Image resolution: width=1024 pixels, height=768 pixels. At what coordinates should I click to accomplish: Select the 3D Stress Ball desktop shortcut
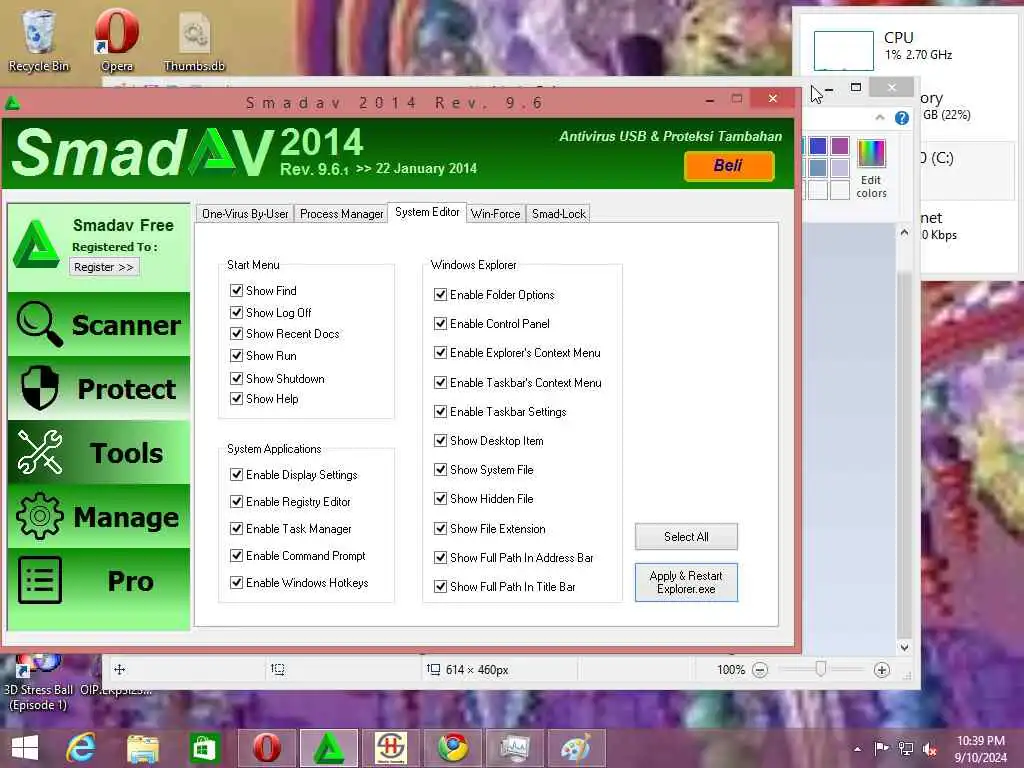tap(39, 683)
